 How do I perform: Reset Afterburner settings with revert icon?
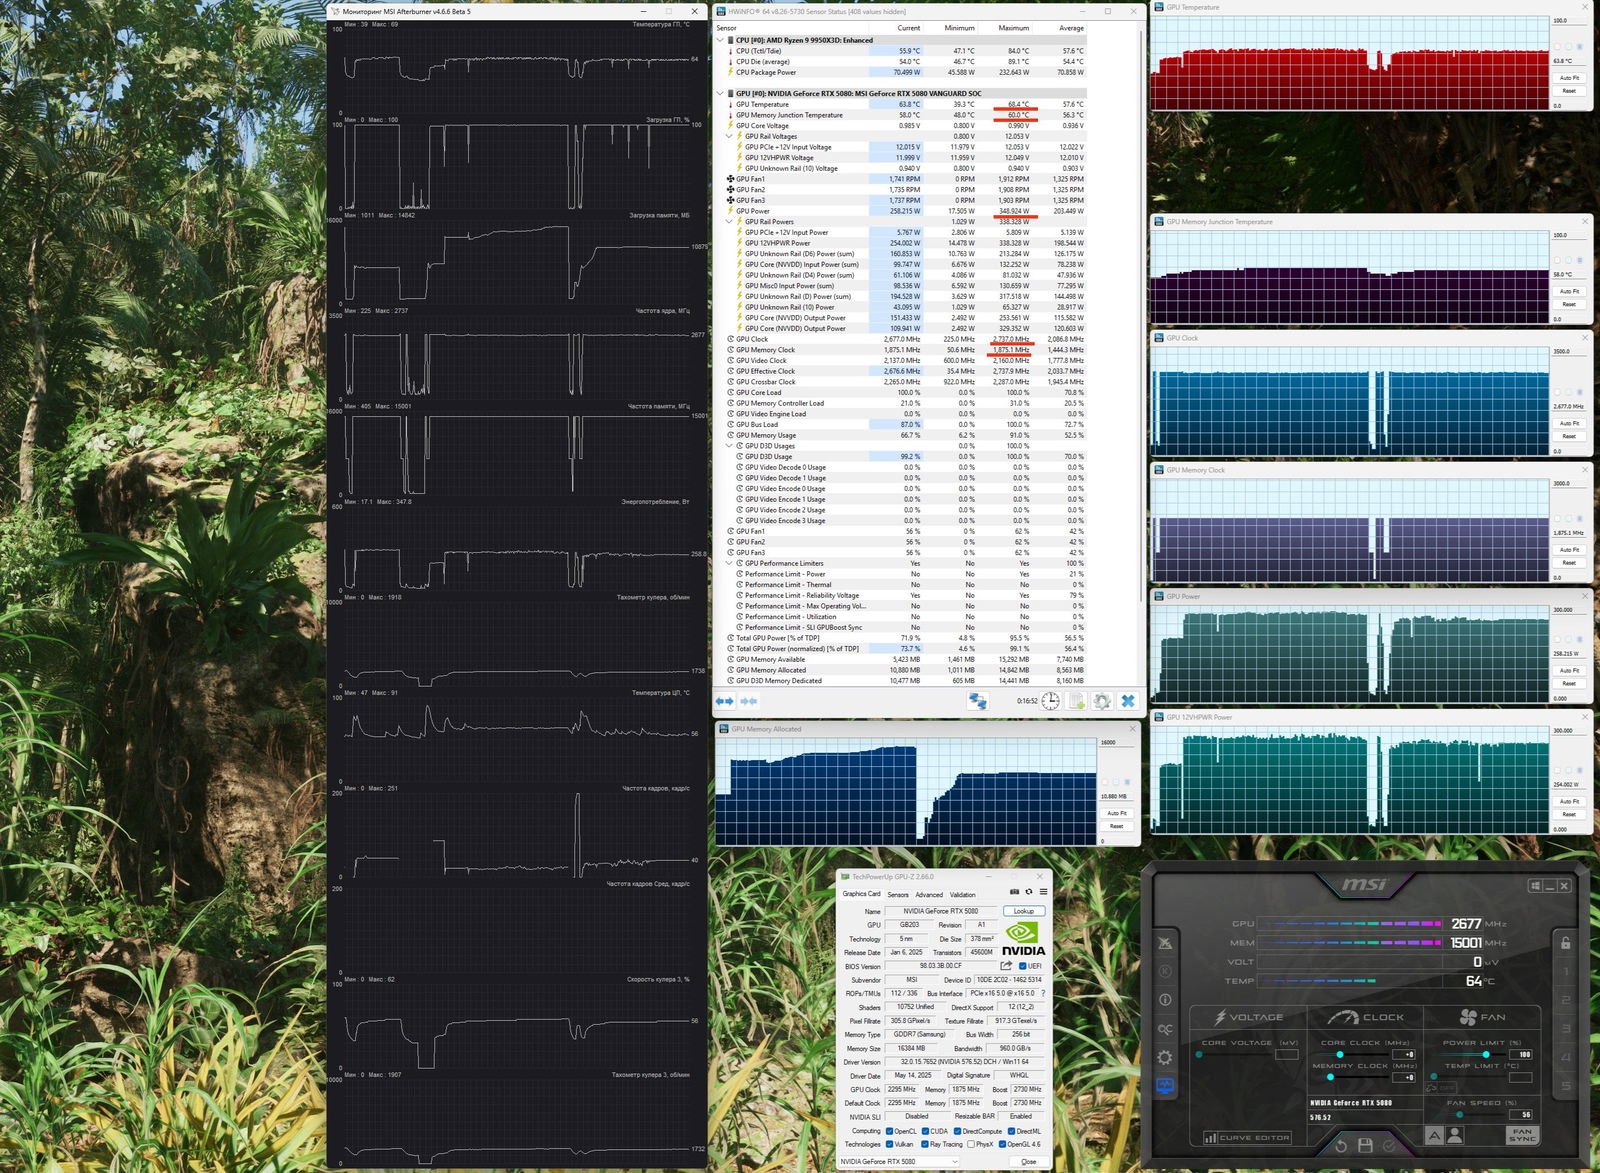[1341, 1146]
